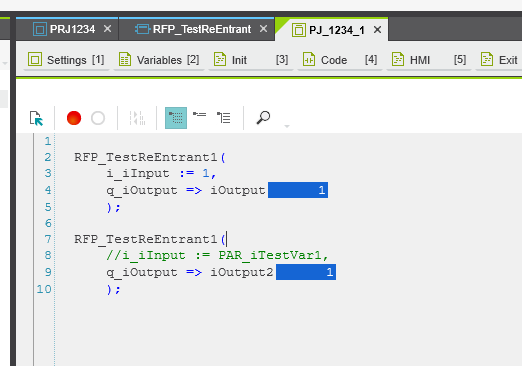Open the Init [3] section

click(x=251, y=60)
